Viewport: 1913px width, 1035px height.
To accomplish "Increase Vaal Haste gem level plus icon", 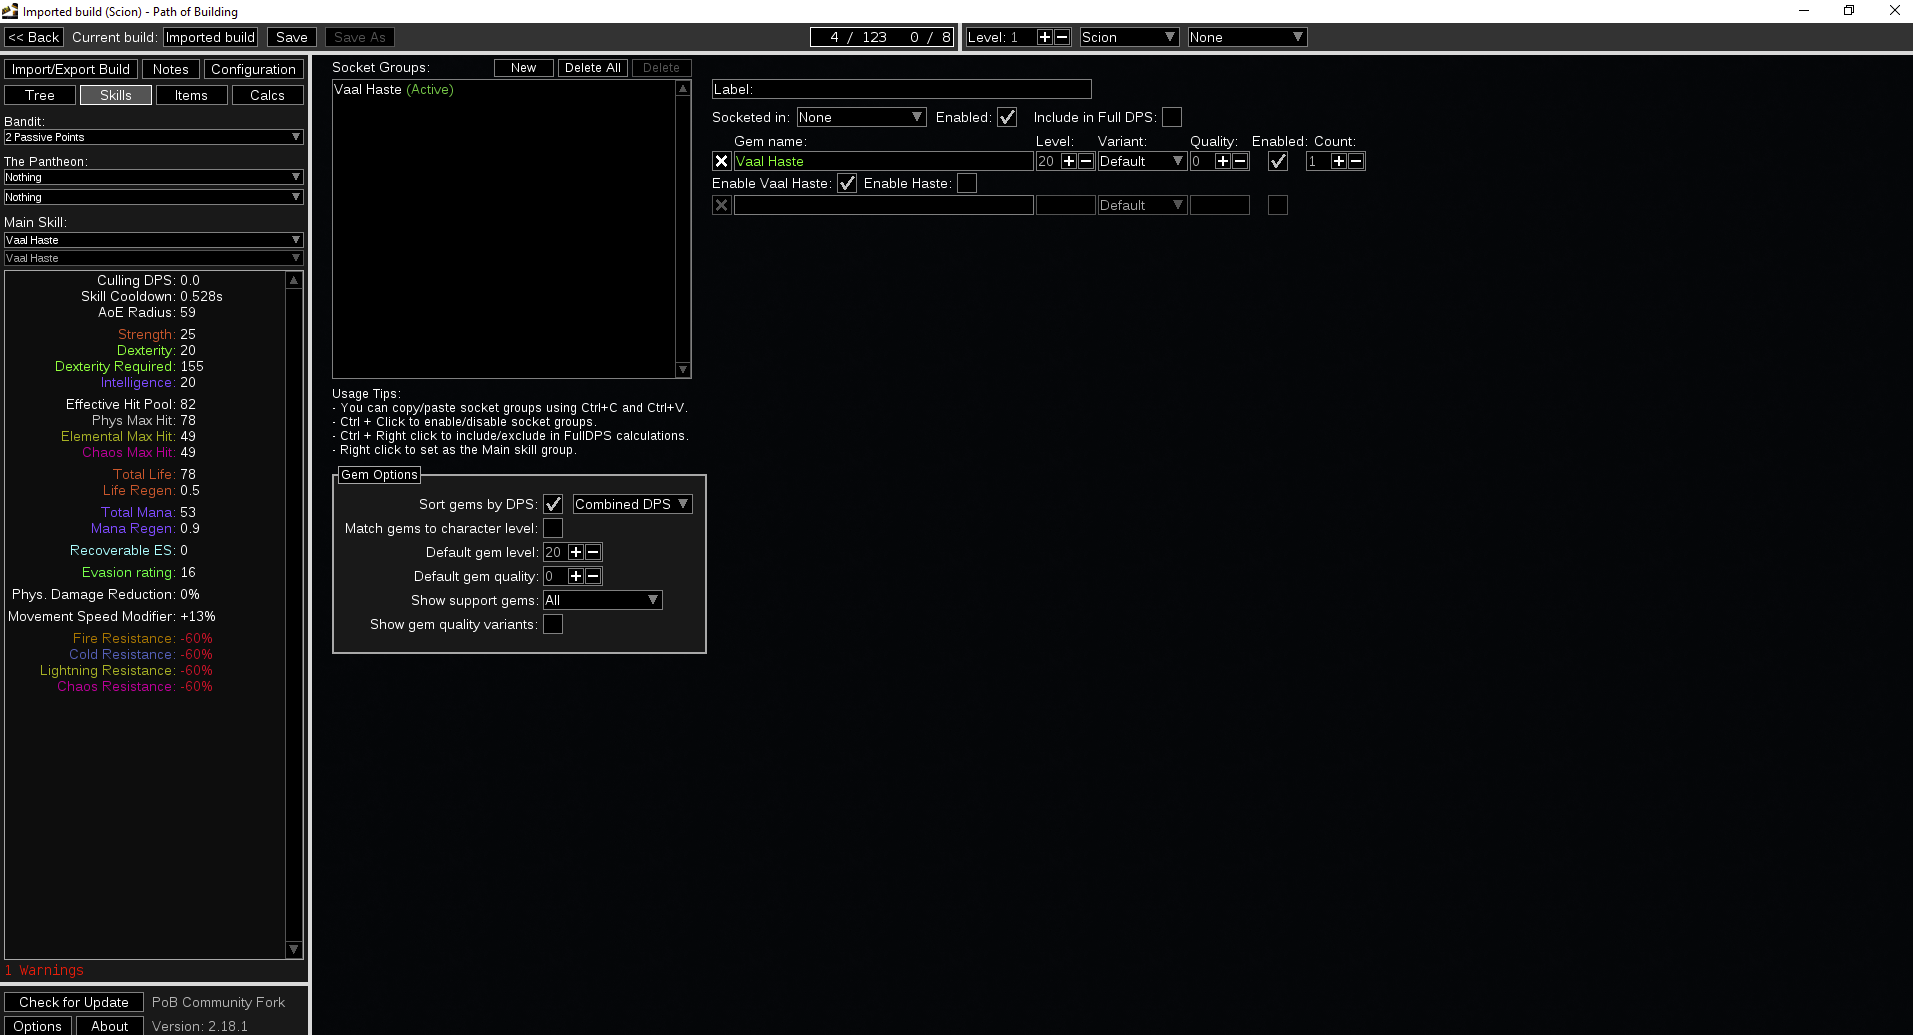I will click(1069, 161).
